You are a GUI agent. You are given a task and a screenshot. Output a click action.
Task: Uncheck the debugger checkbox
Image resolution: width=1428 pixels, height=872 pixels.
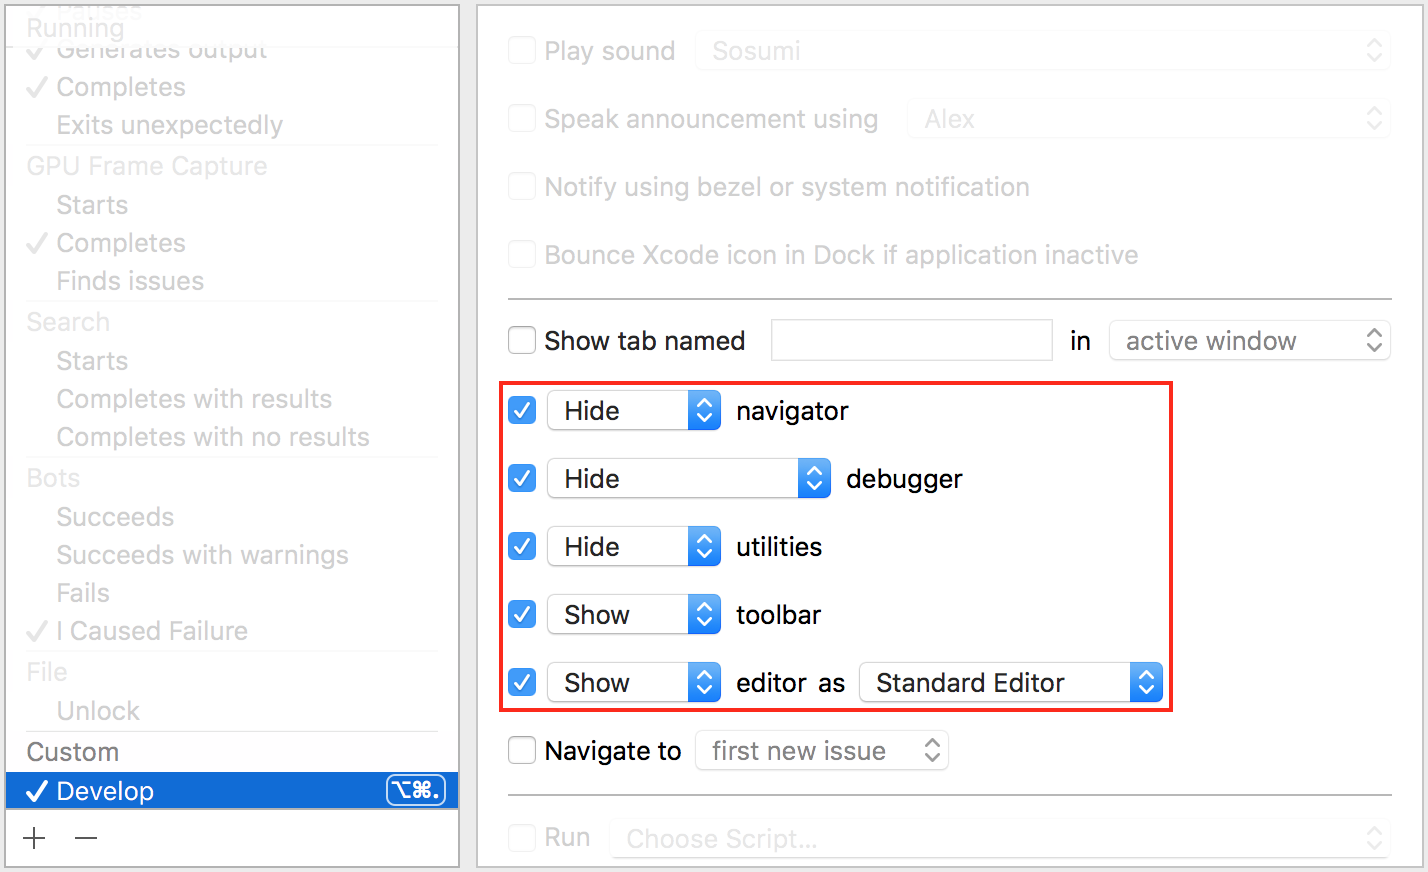[522, 479]
